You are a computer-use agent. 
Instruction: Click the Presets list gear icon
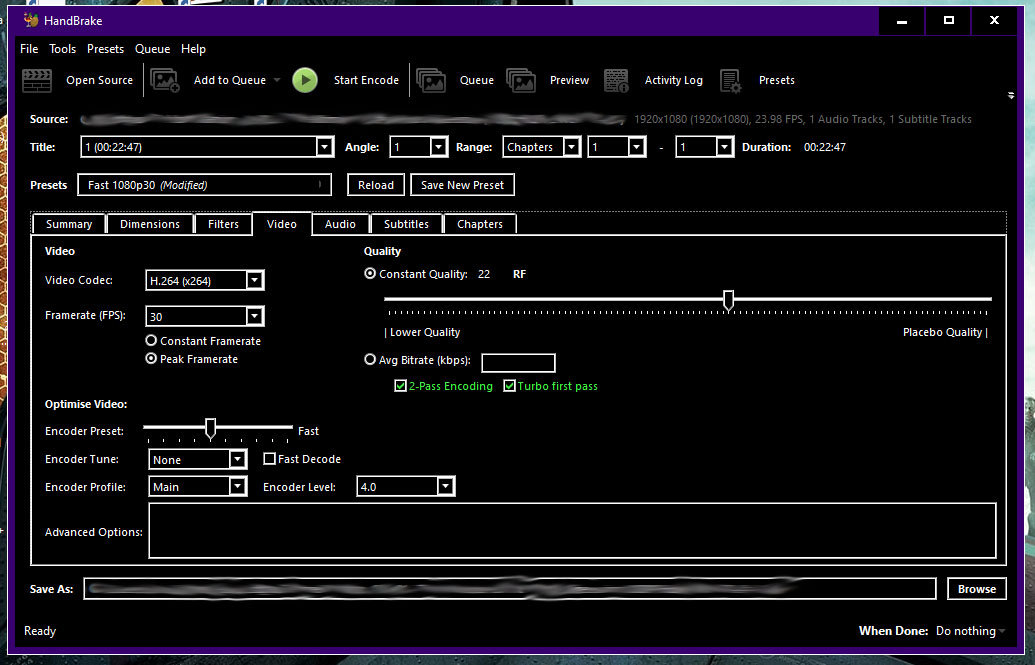pos(731,81)
